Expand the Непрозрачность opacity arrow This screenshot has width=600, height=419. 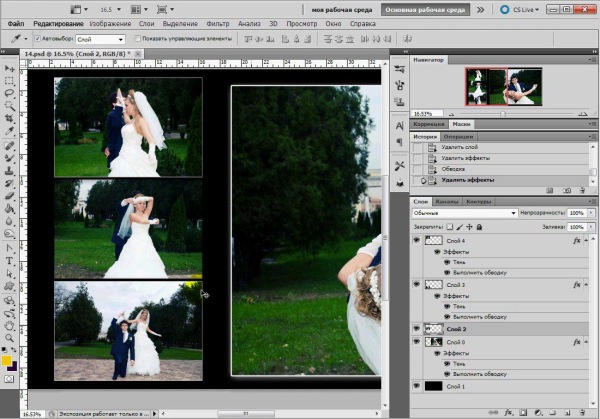click(x=590, y=214)
